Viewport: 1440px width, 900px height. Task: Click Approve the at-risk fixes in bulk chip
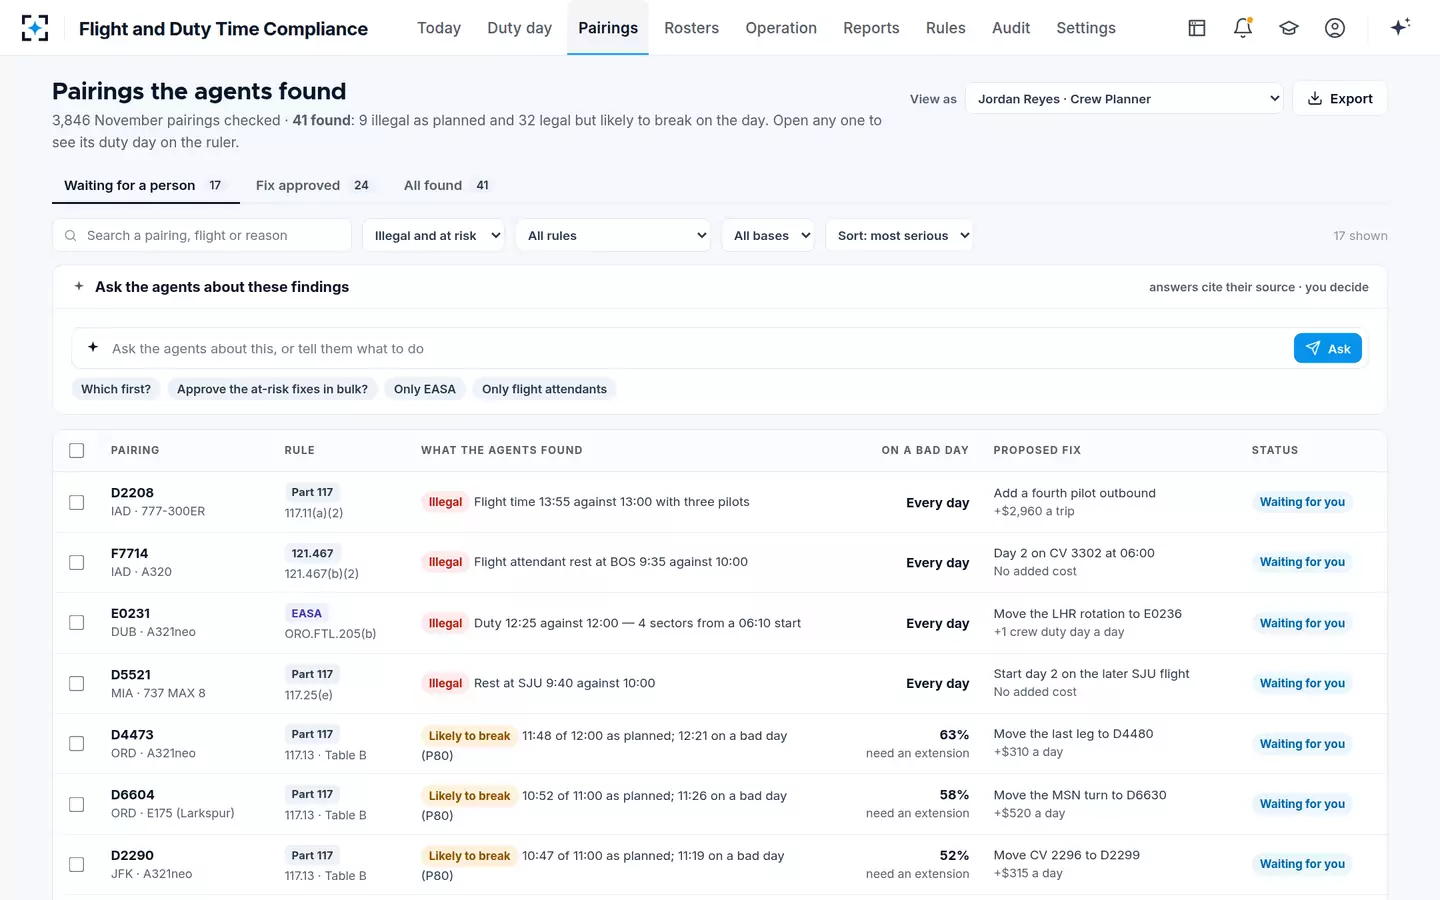pyautogui.click(x=272, y=389)
